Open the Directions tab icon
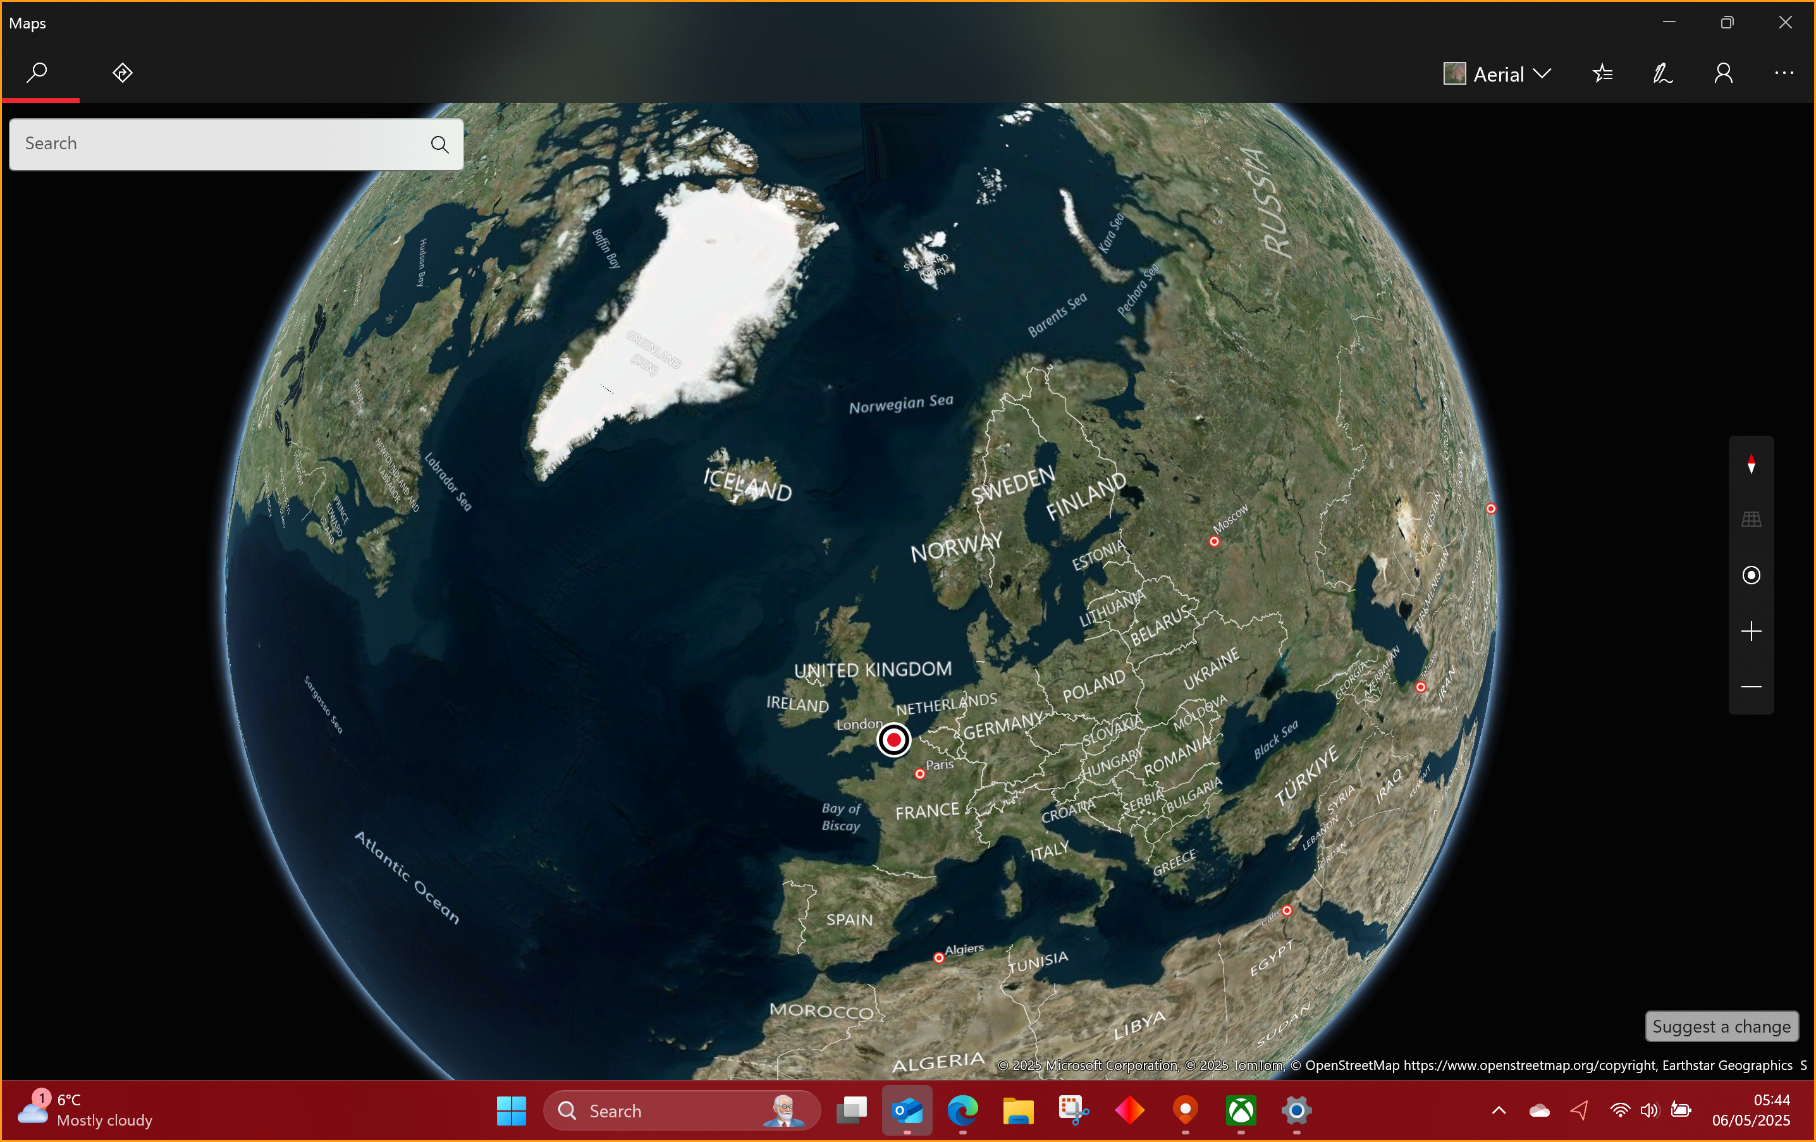The image size is (1816, 1142). click(x=122, y=73)
